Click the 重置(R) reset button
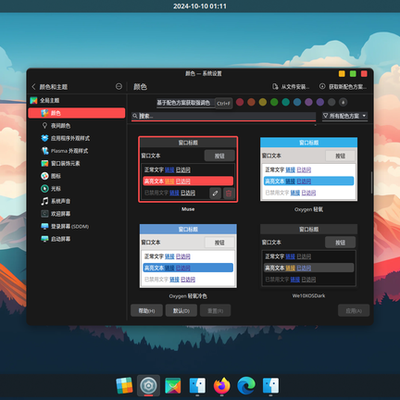The height and width of the screenshot is (400, 400). 215,311
